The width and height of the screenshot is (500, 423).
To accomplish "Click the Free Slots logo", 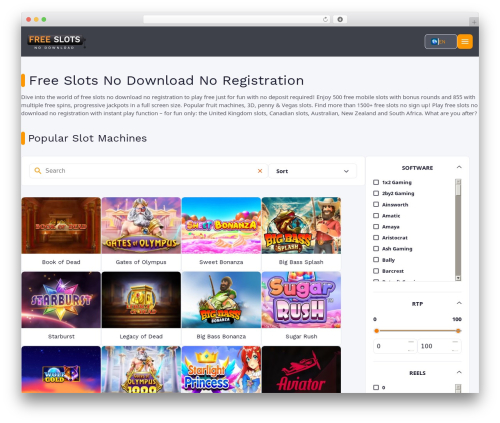I will tap(55, 42).
